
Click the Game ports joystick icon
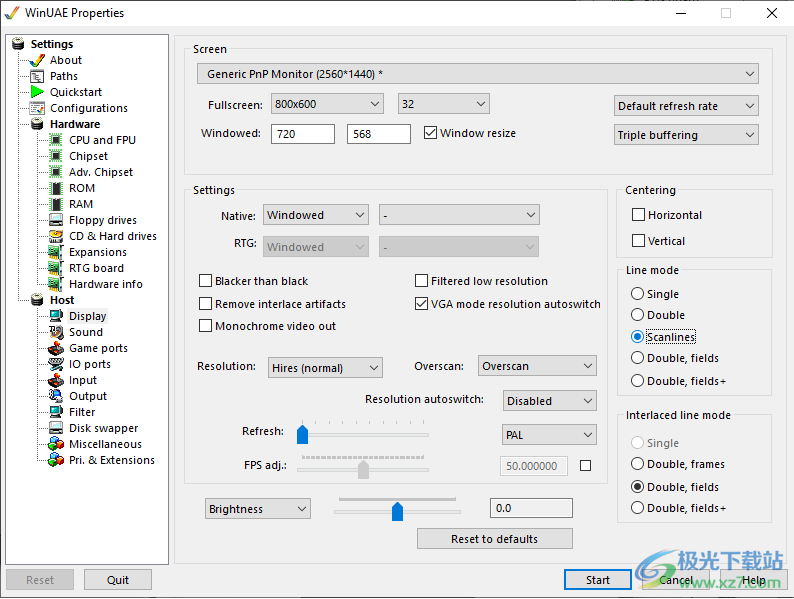[x=56, y=348]
